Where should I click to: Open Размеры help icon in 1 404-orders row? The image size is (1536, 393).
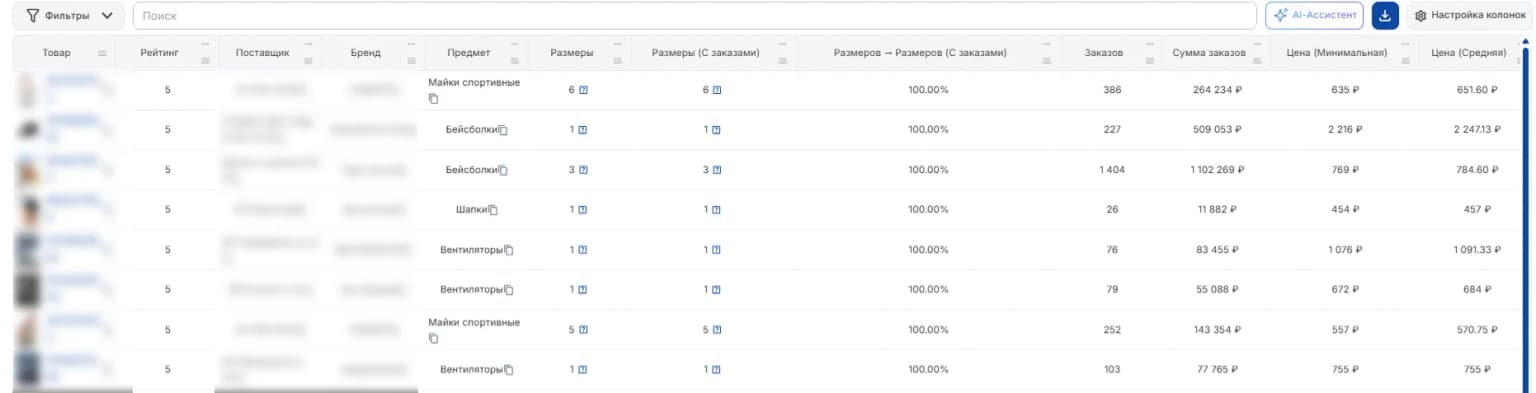(583, 170)
